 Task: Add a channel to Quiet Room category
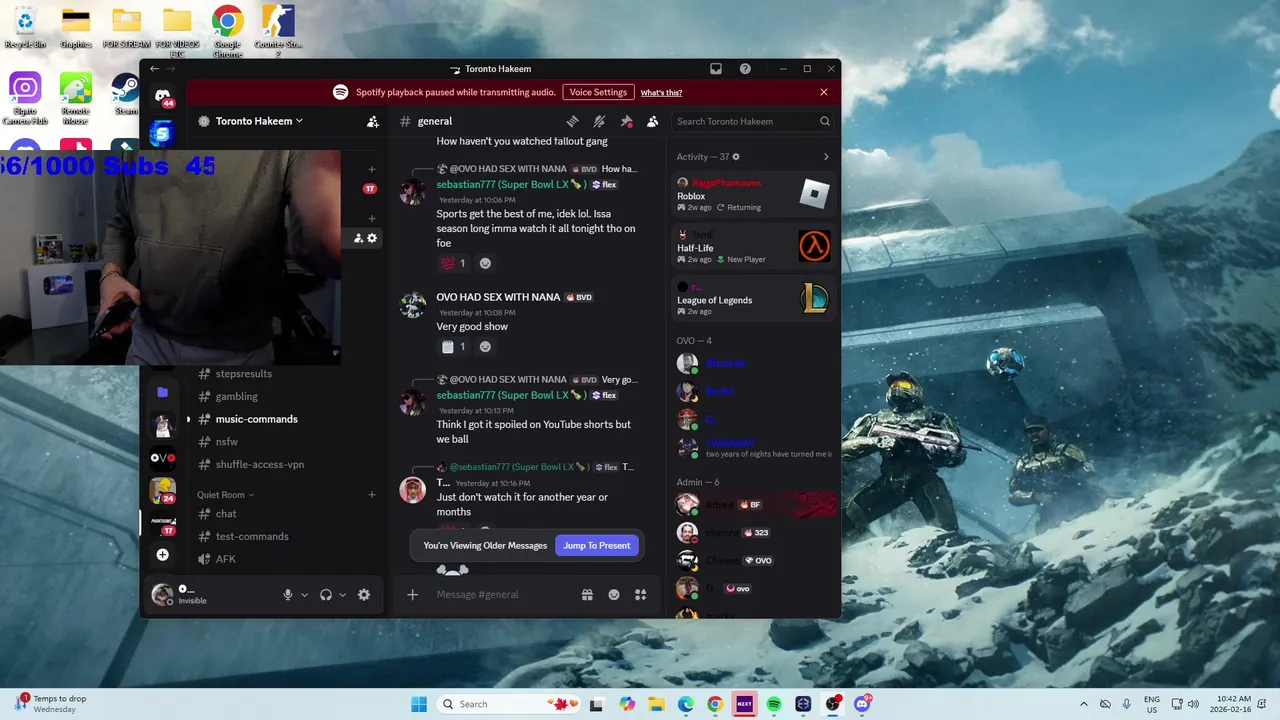point(372,495)
